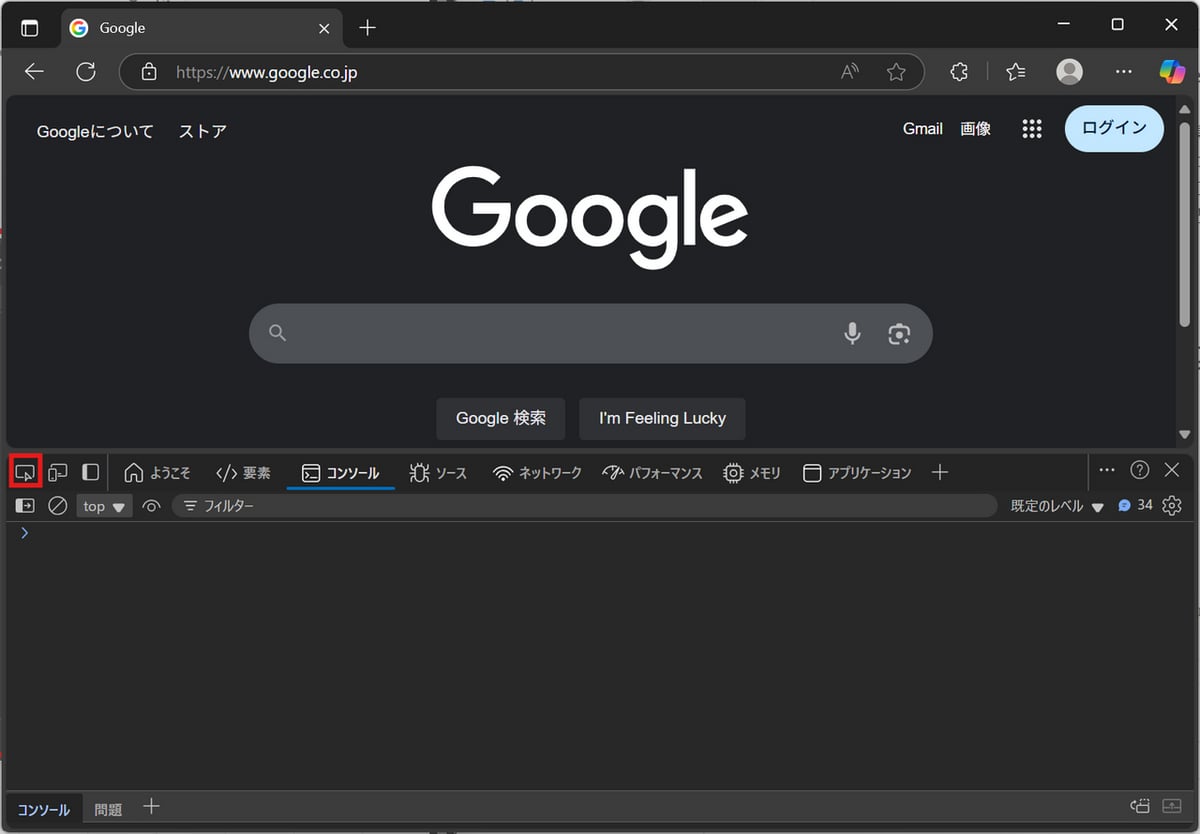Select the Google browser tab
The image size is (1200, 834).
(201, 28)
